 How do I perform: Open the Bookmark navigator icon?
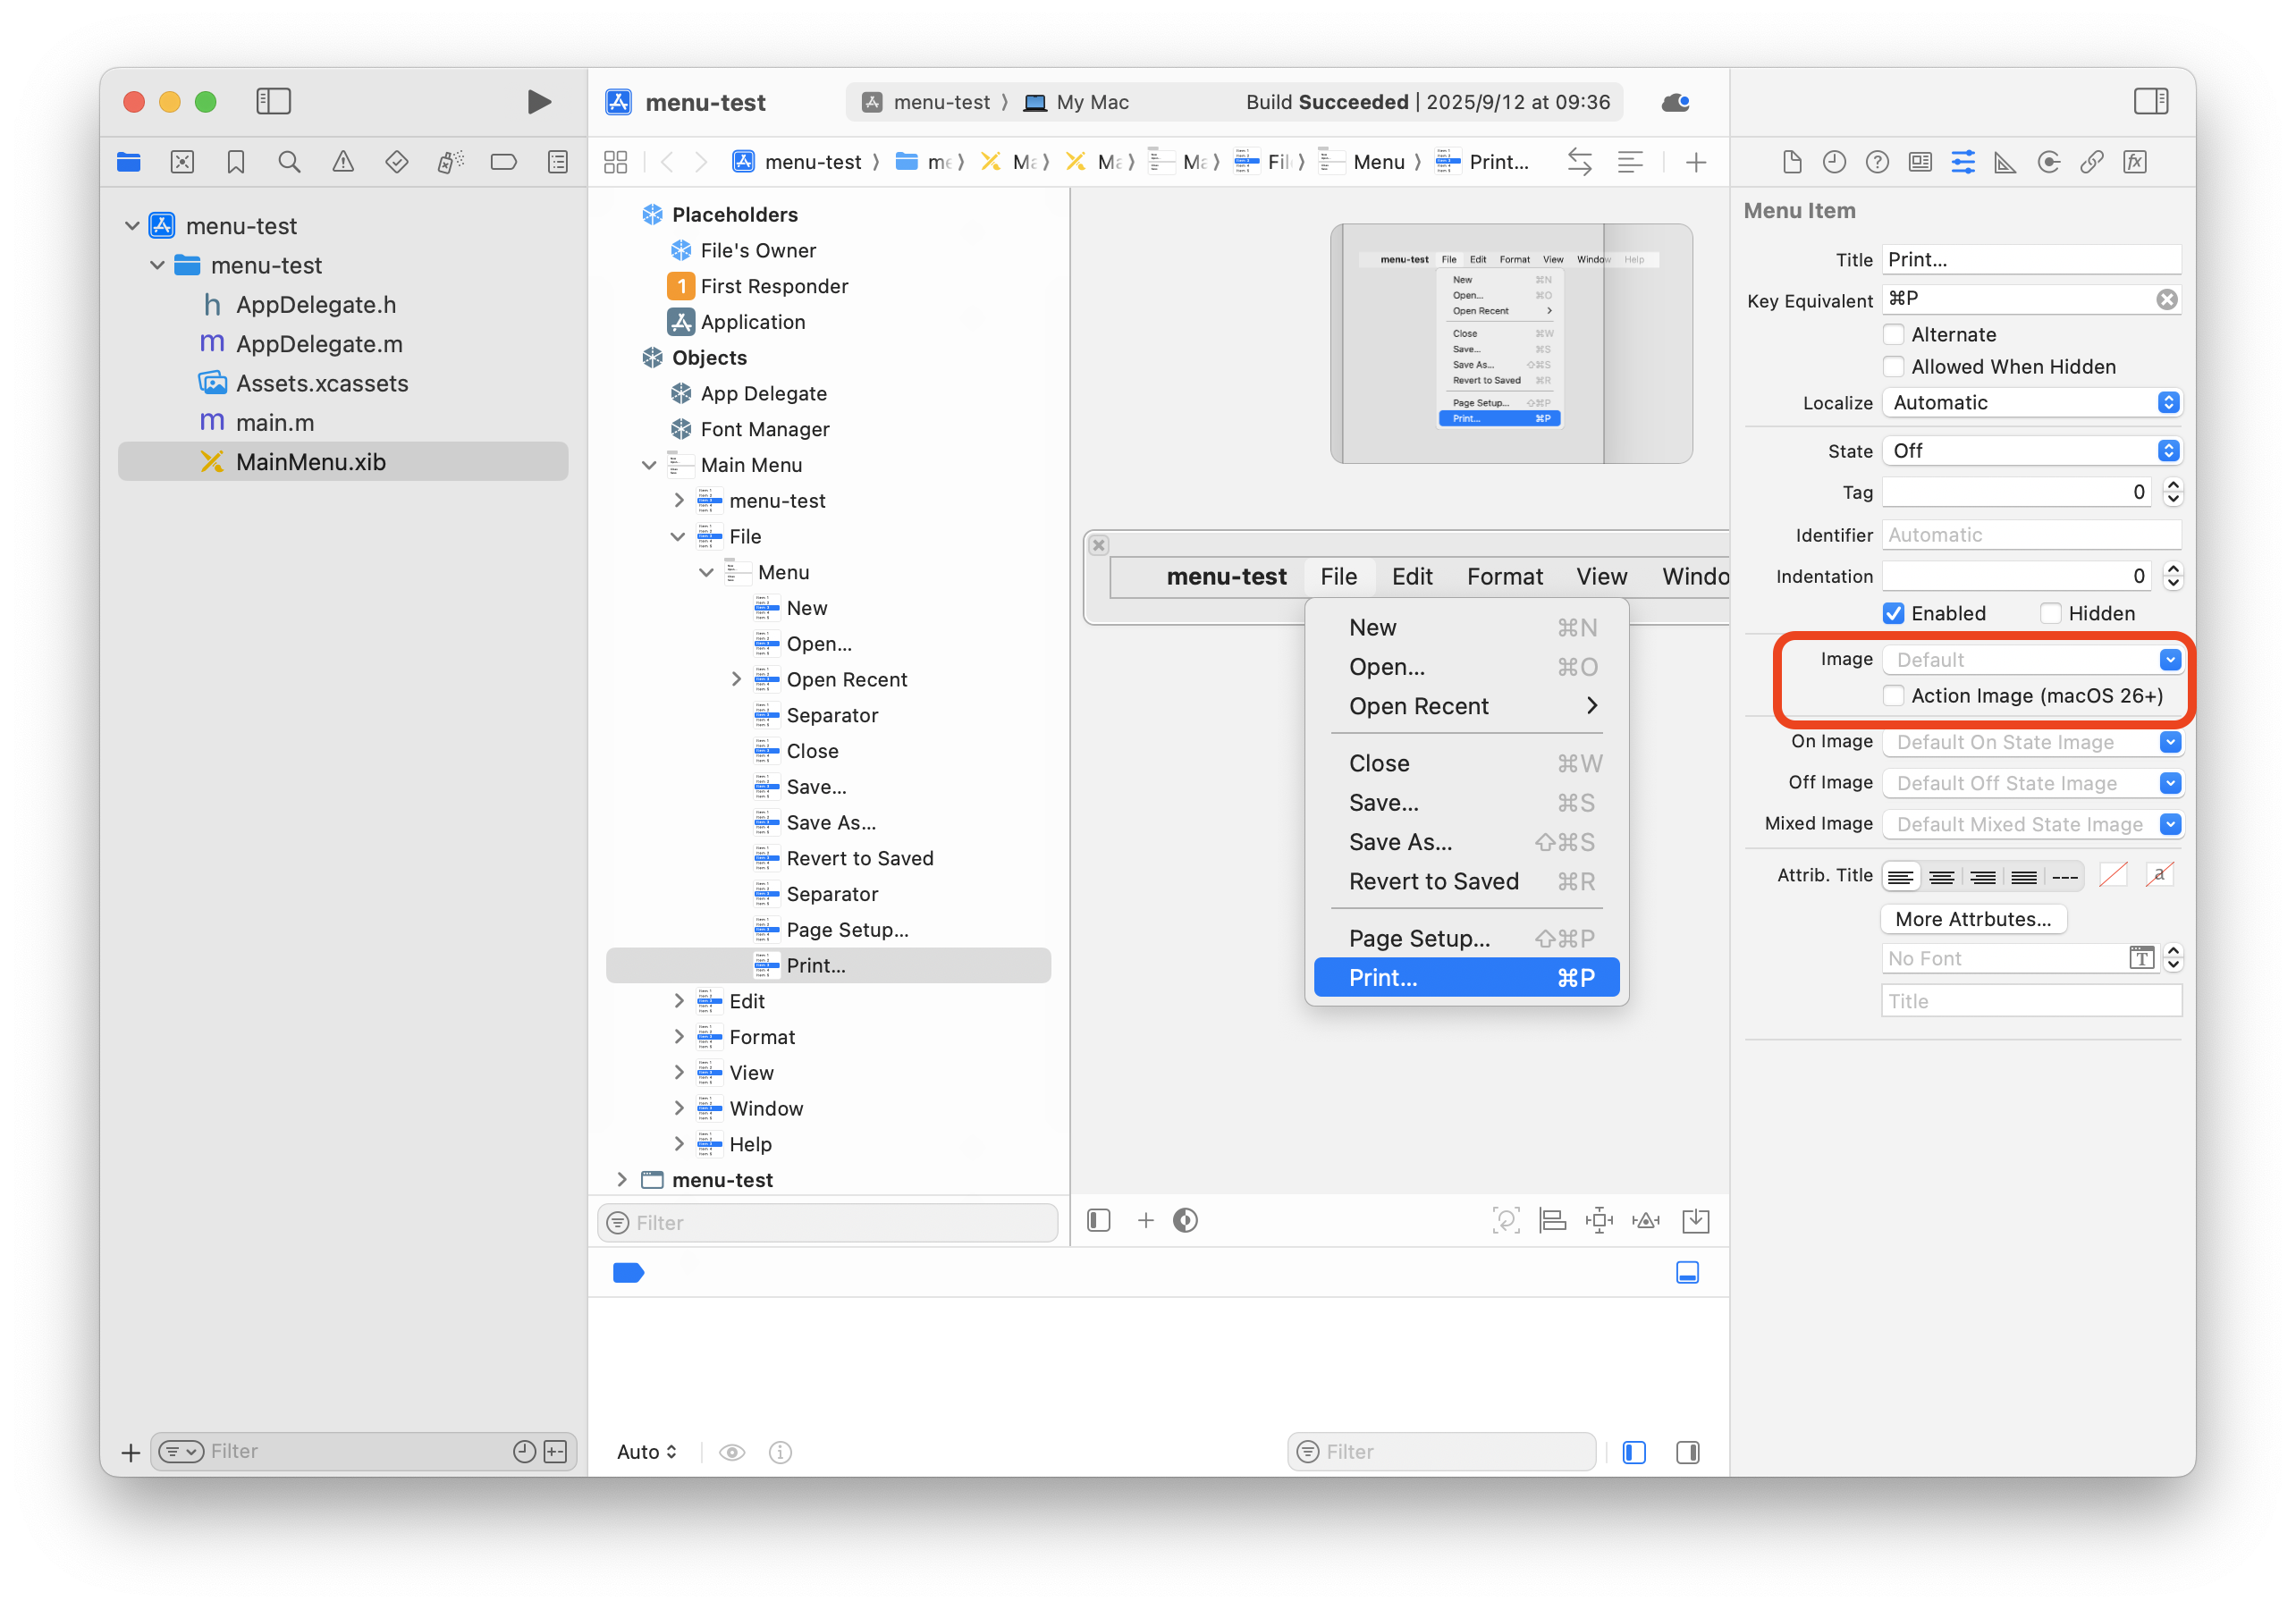click(x=236, y=162)
